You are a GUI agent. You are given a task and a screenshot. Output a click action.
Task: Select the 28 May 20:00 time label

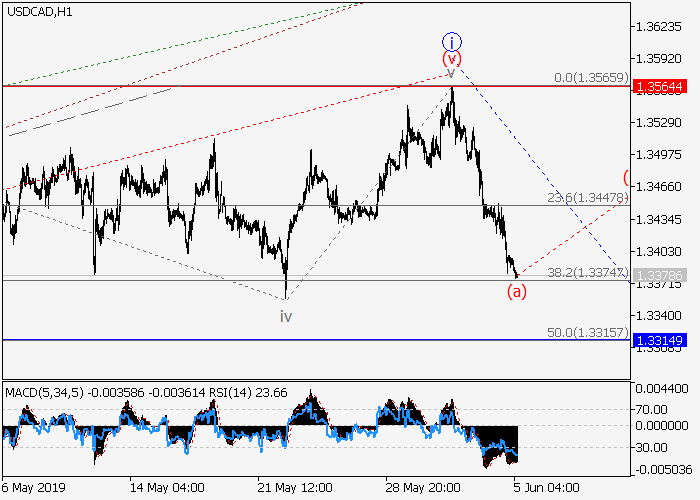point(424,488)
